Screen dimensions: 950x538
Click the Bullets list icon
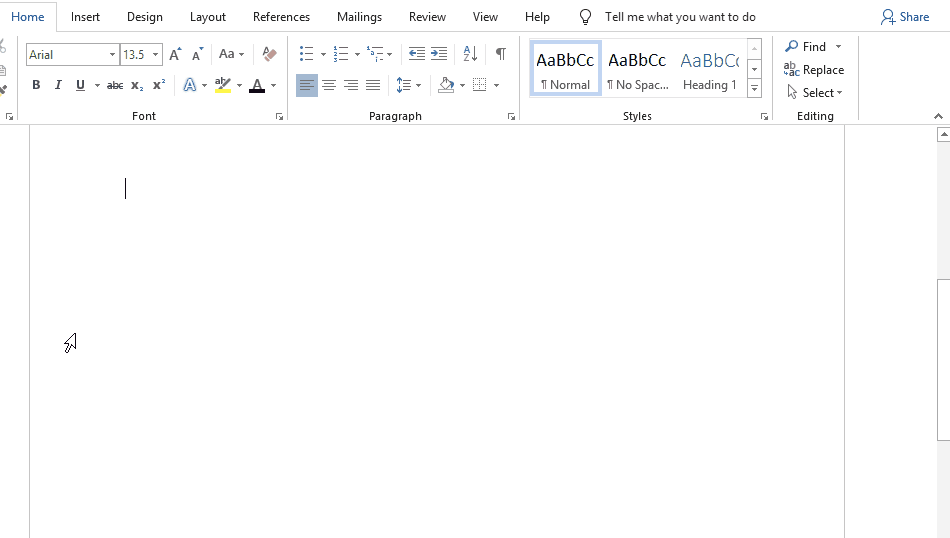[307, 54]
